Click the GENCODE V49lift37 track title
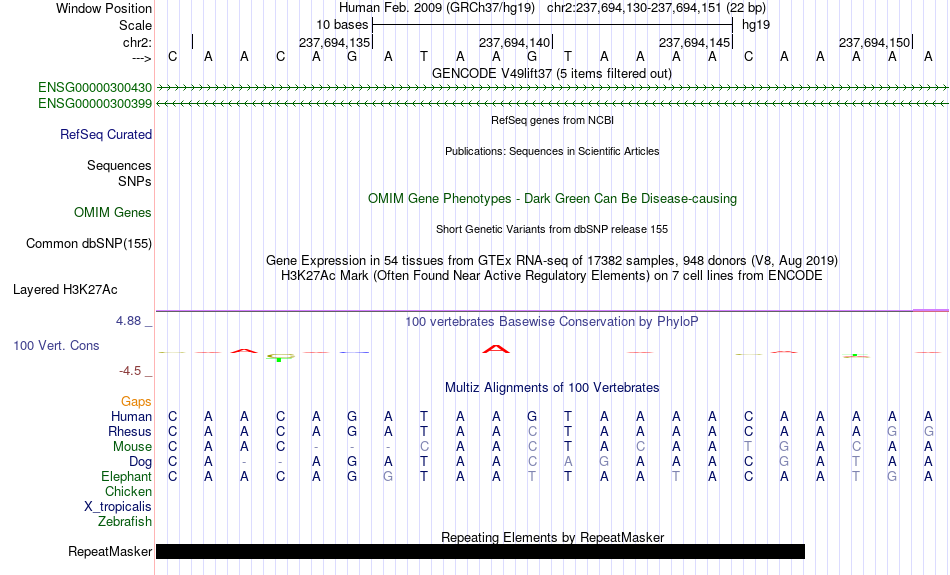The image size is (950, 575). (x=552, y=74)
